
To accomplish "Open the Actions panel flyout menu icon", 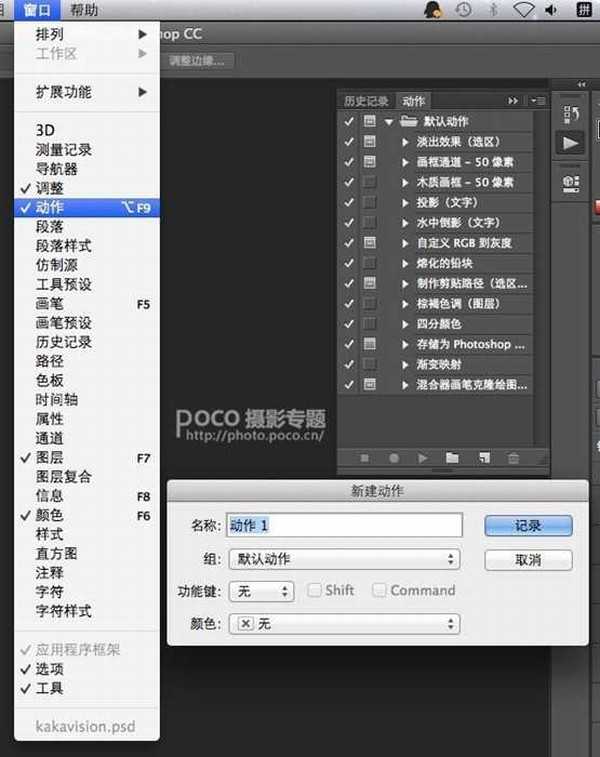I will (x=539, y=101).
